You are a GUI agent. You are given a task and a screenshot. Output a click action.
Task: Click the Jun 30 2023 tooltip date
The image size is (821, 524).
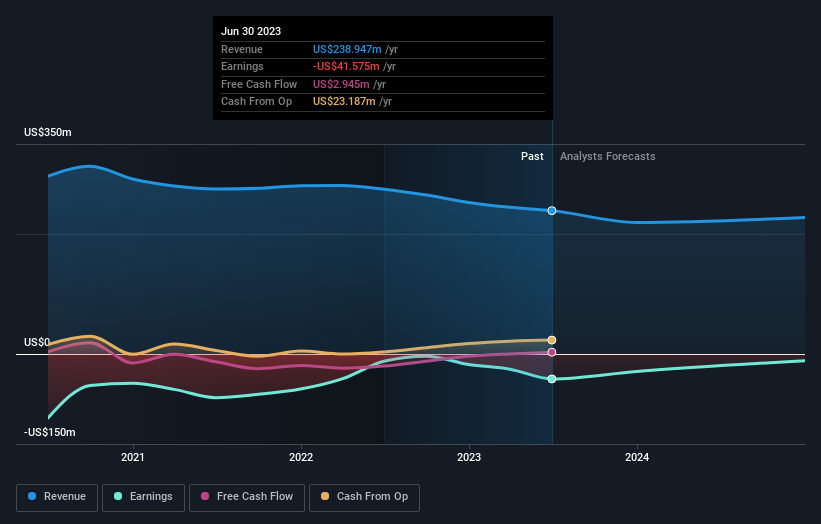pyautogui.click(x=251, y=31)
